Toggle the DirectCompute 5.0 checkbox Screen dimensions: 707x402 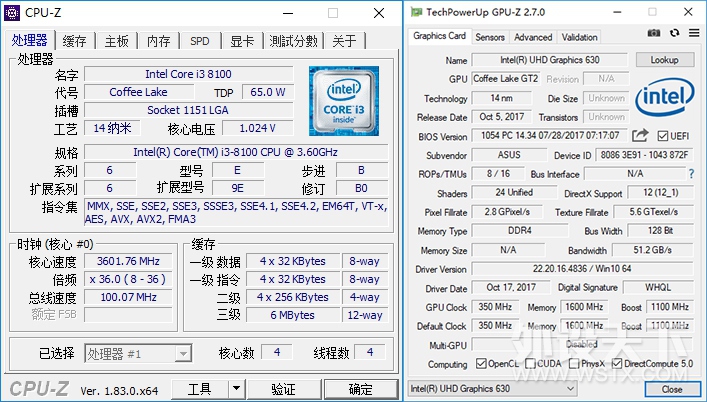617,363
